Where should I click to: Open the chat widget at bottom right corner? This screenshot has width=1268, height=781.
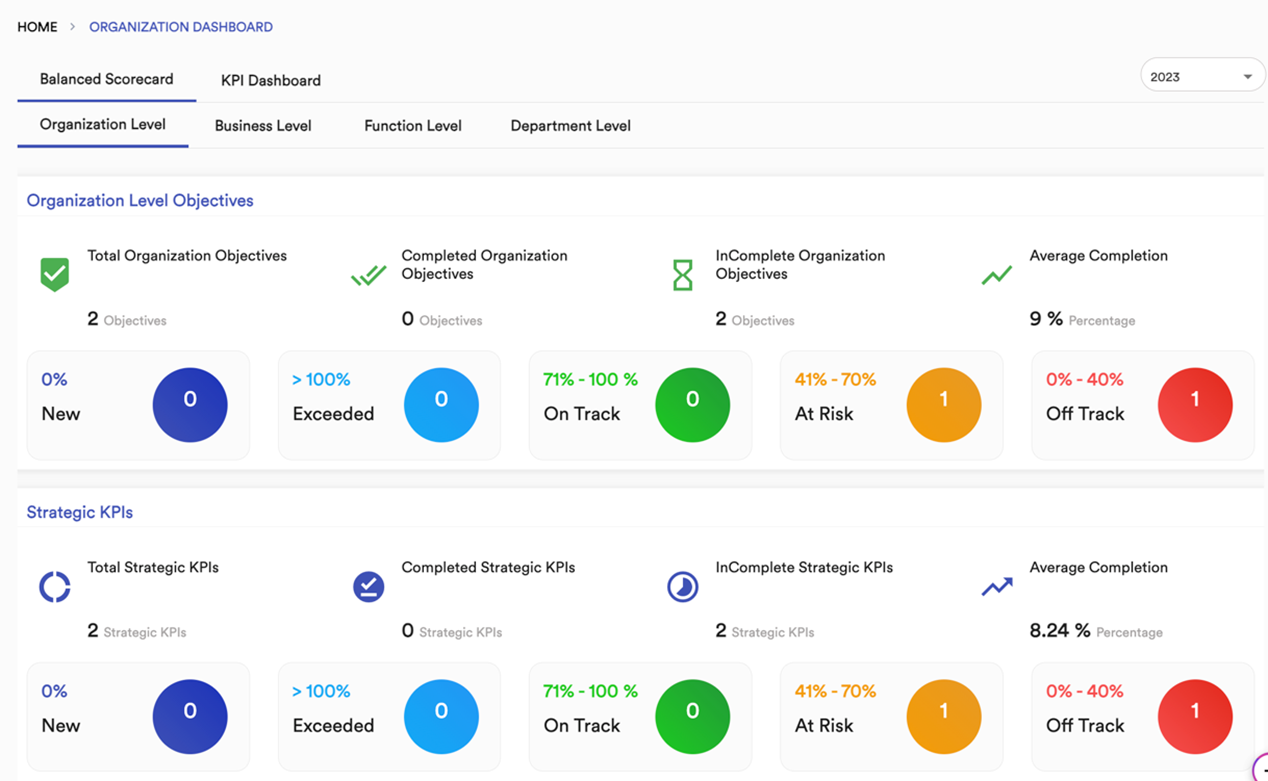(1262, 775)
